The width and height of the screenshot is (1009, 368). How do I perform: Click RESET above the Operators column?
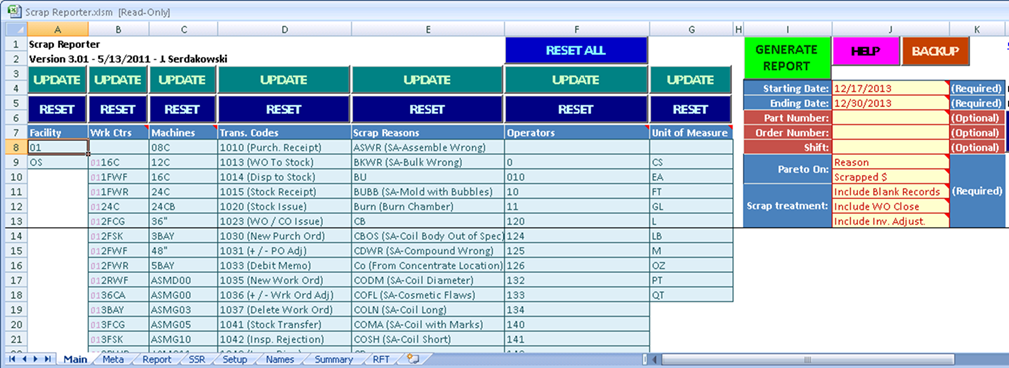coord(575,109)
